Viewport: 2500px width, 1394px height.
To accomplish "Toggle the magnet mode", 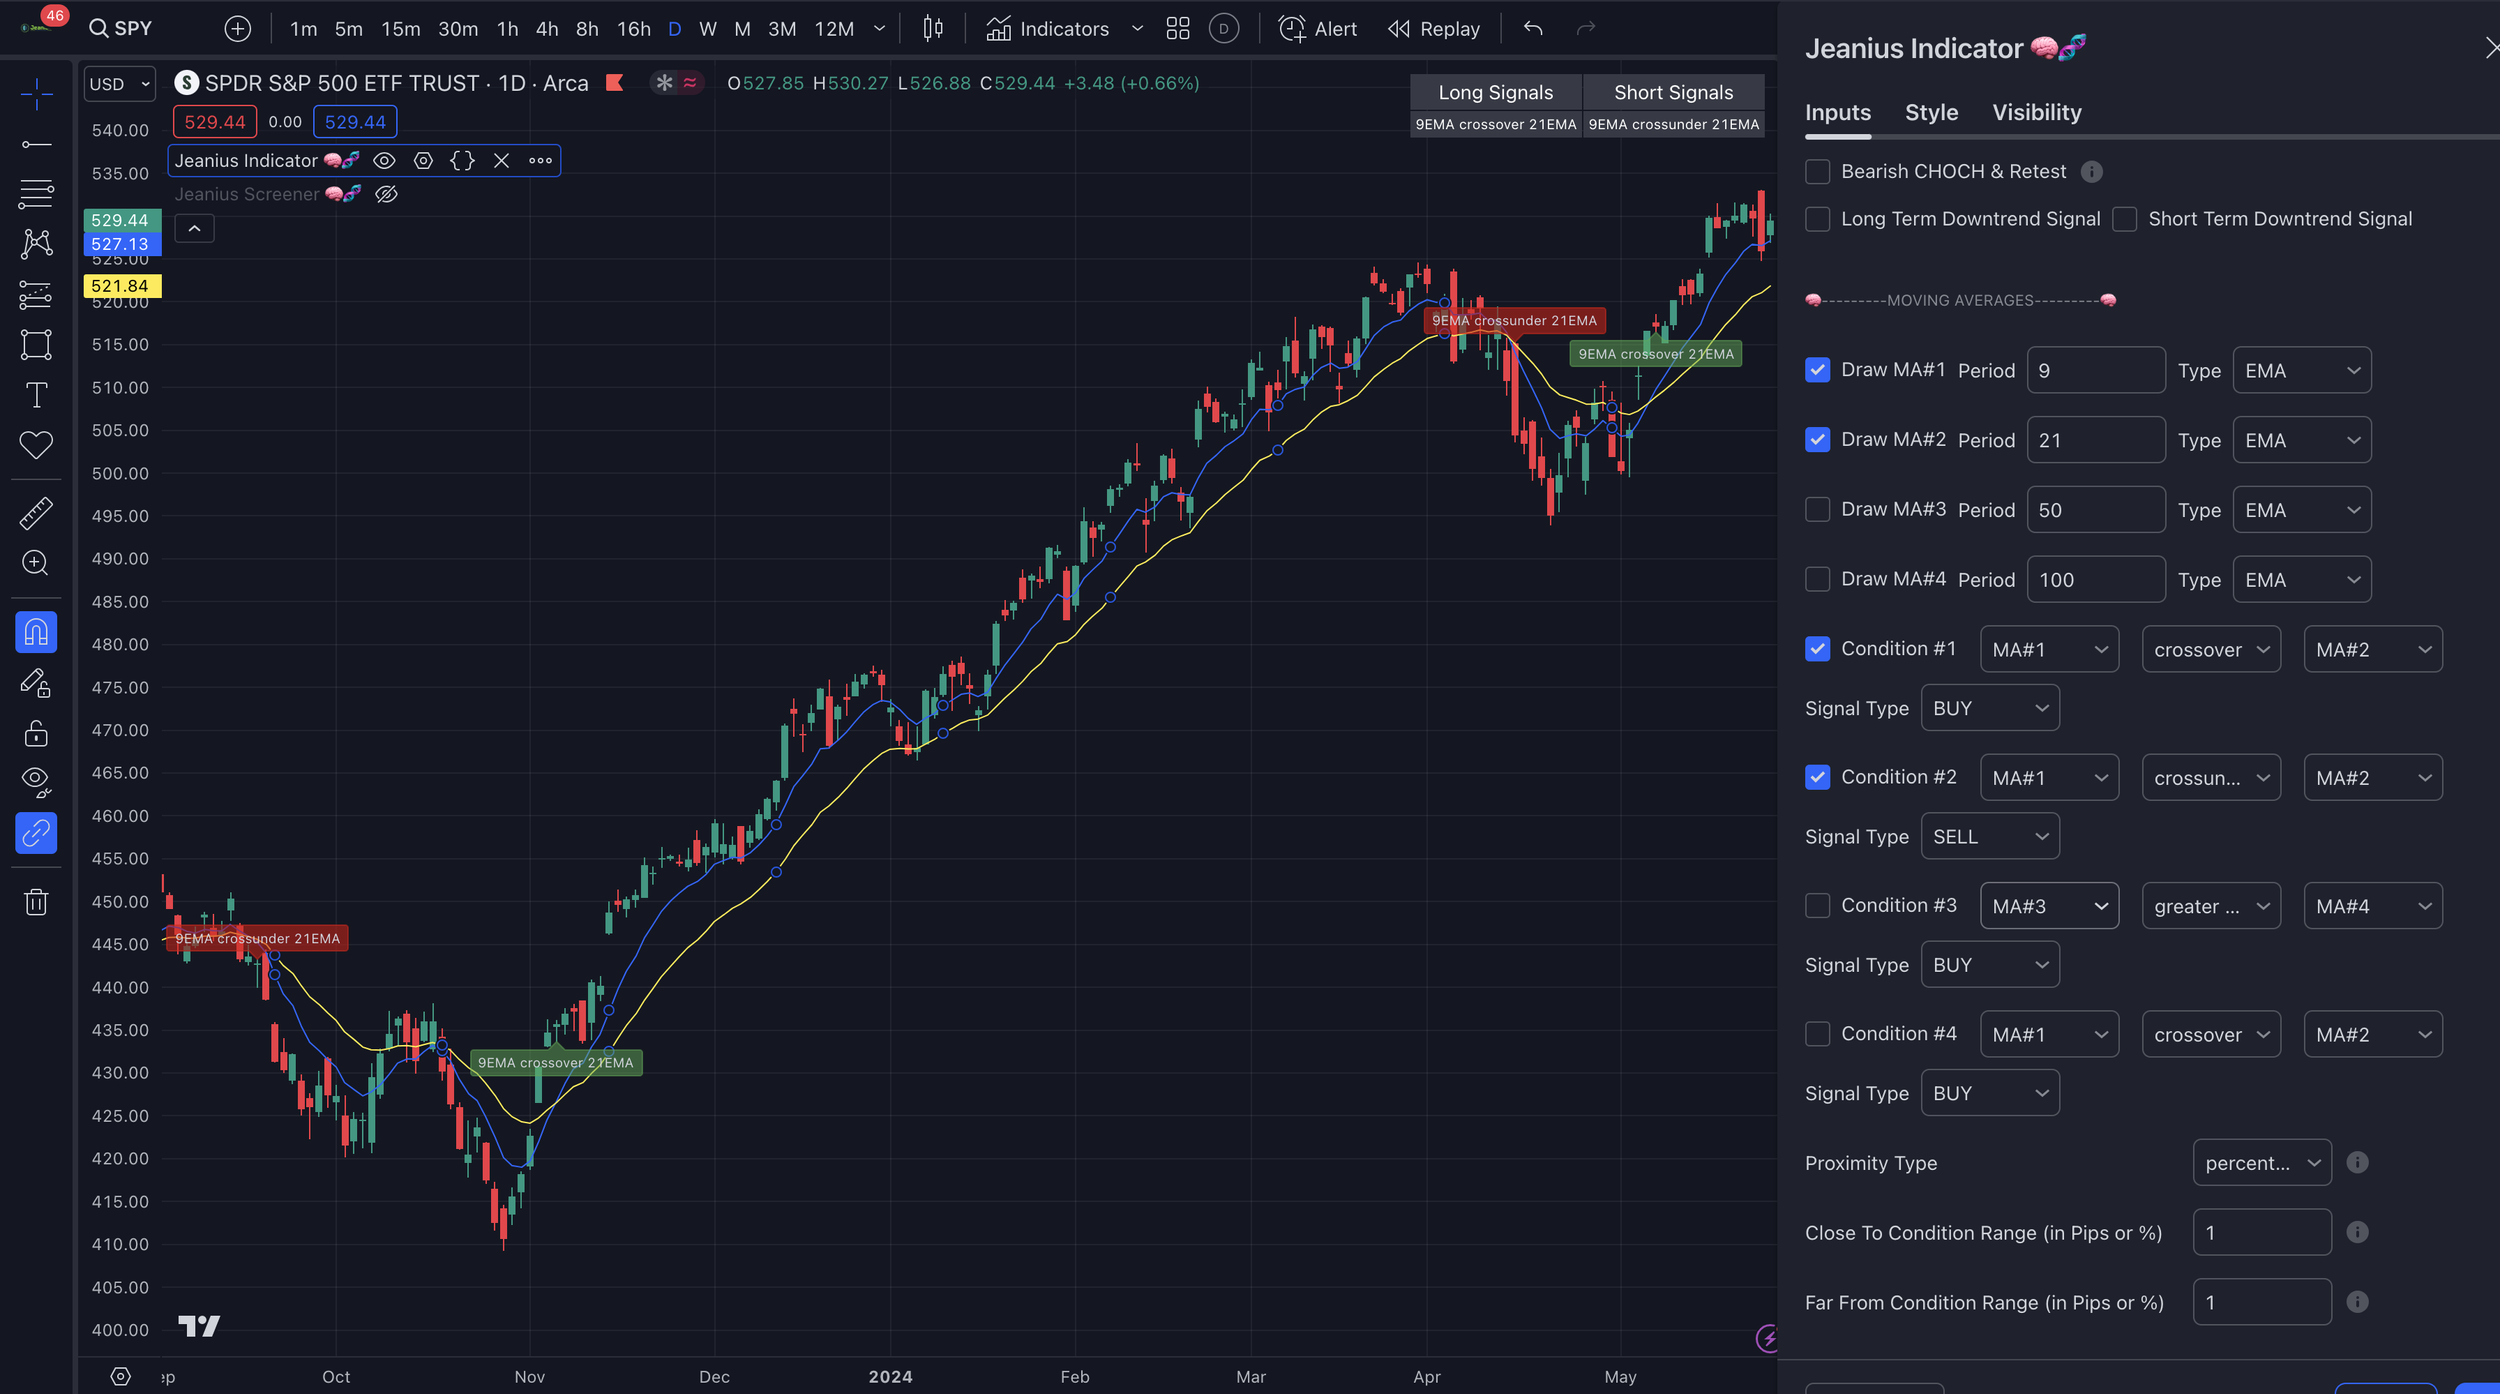I will coord(36,632).
